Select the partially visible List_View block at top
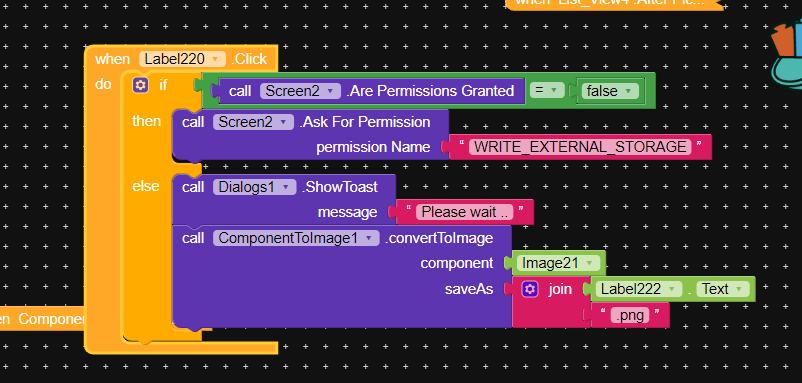The width and height of the screenshot is (802, 383). 614,3
